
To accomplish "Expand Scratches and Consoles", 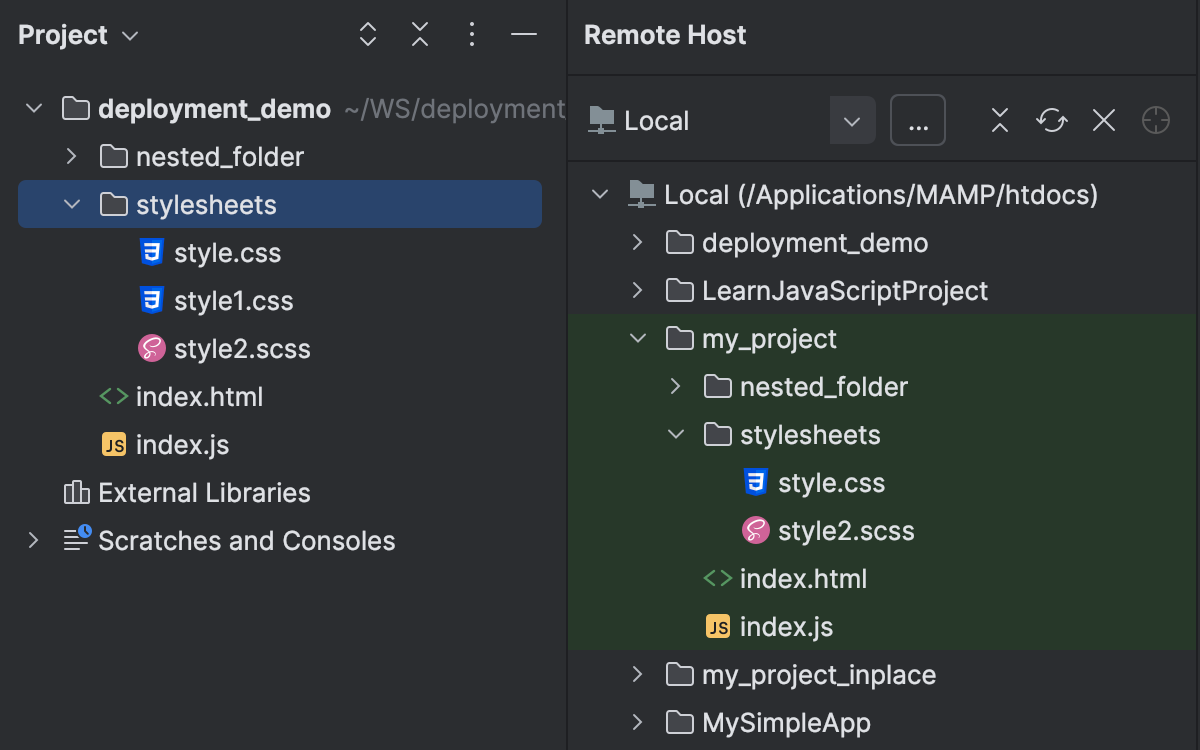I will tap(33, 540).
